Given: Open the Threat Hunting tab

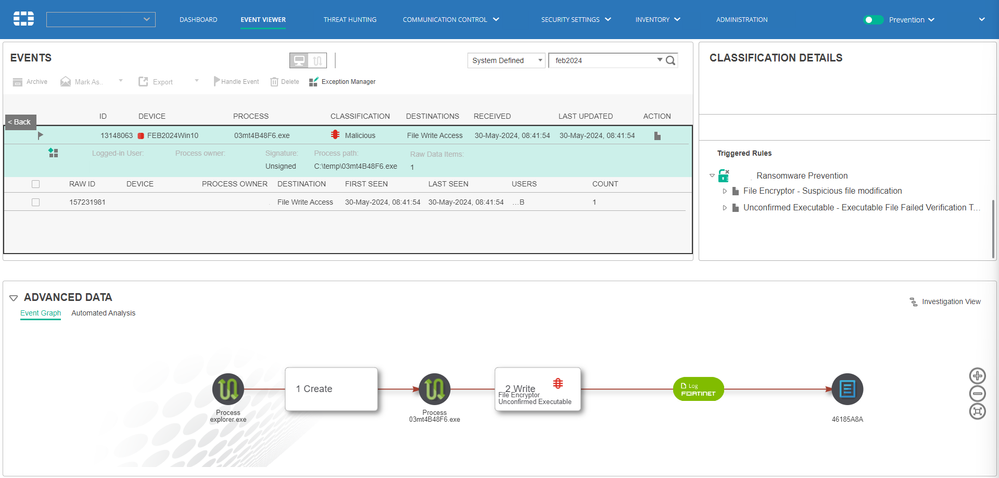Looking at the screenshot, I should pos(350,20).
